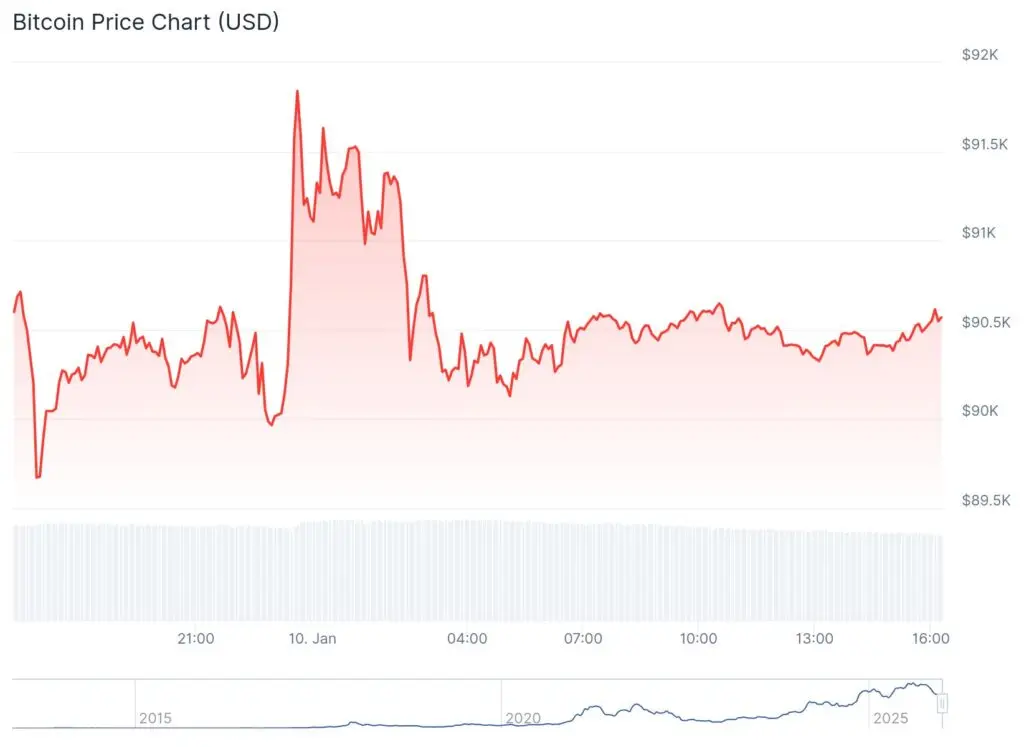Viewport: 1024px width, 747px height.
Task: Click the $91.5K price axis label
Action: tap(985, 144)
